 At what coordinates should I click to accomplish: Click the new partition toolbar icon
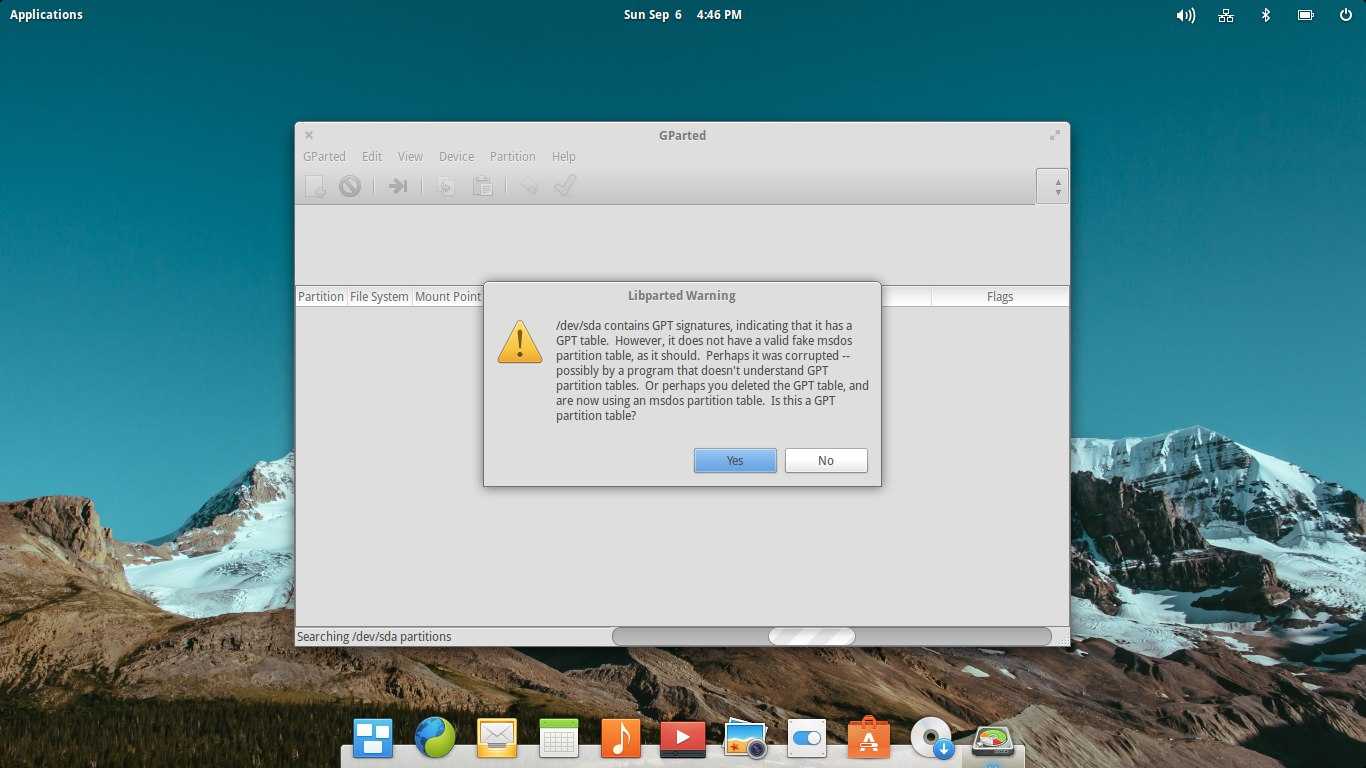(316, 186)
